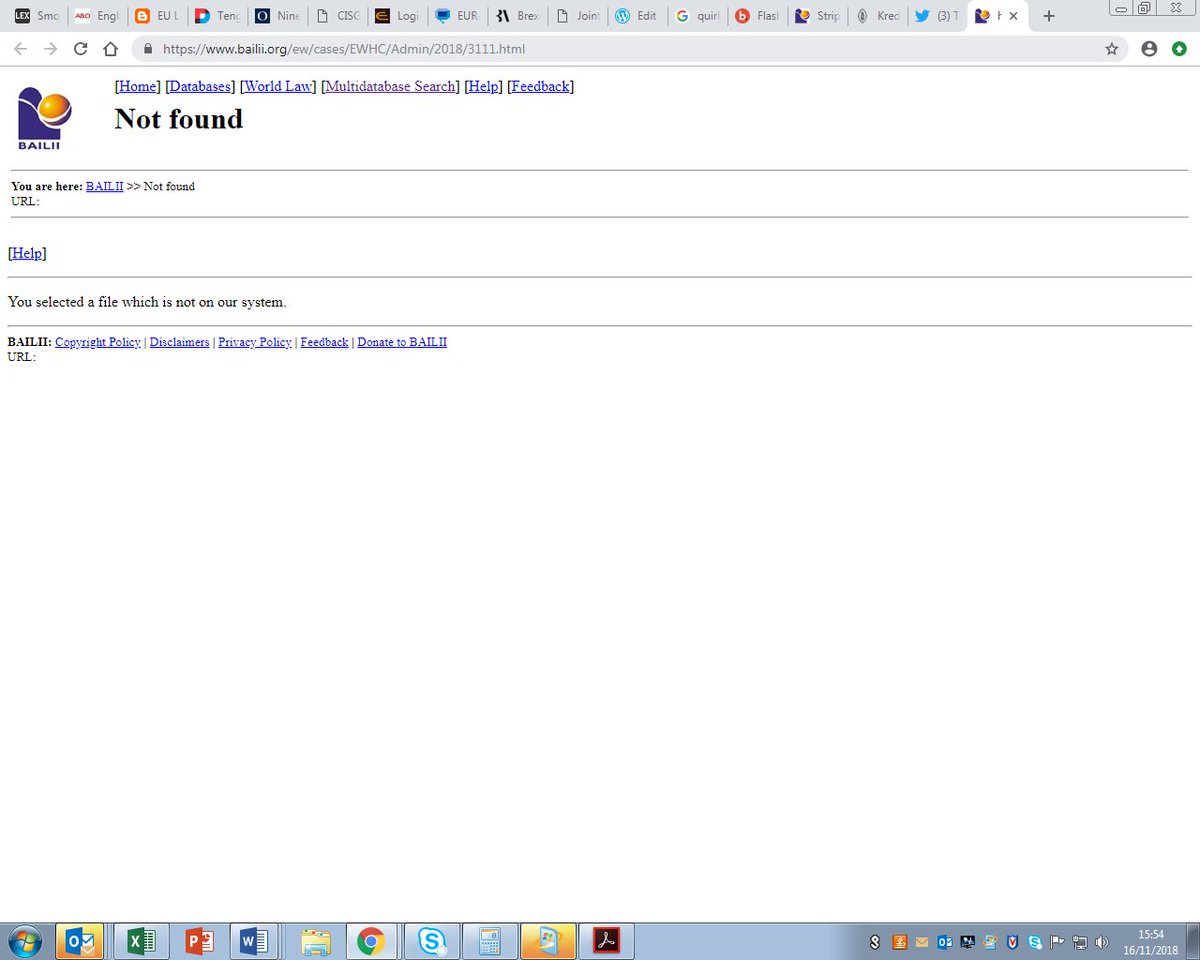Click the envelope mail tray icon
The width and height of the screenshot is (1200, 960).
(x=921, y=942)
